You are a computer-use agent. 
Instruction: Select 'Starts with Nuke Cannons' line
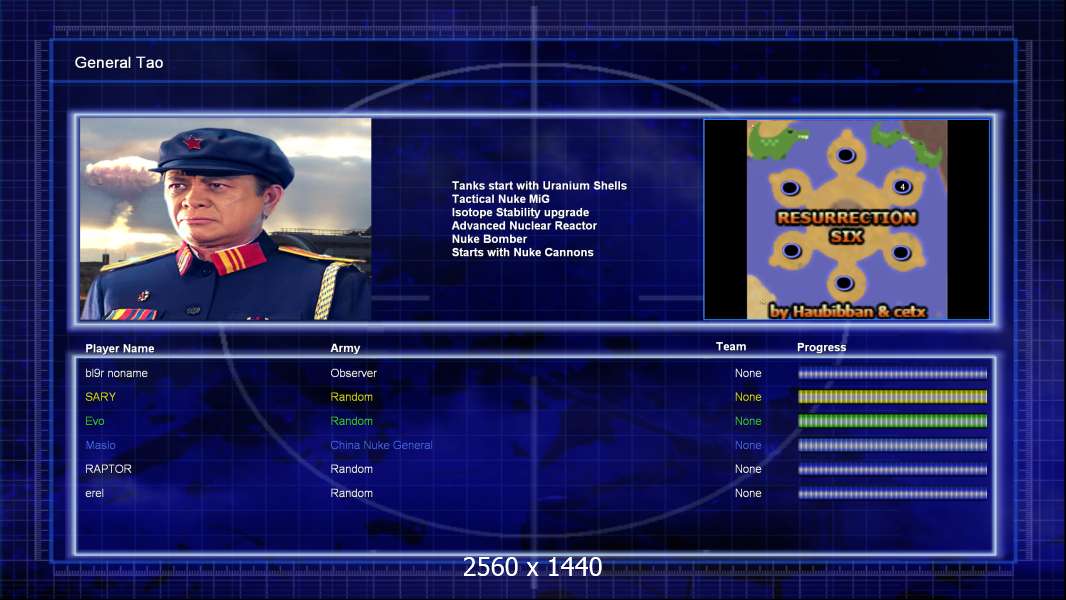pyautogui.click(x=522, y=252)
